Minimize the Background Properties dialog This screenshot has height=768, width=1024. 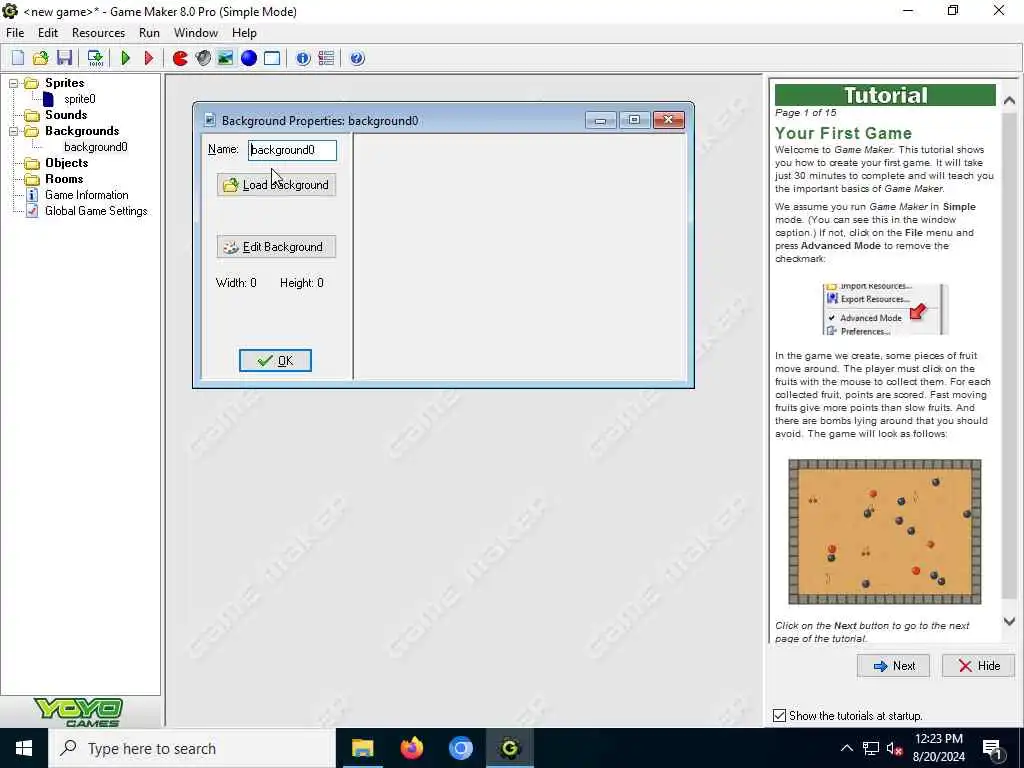[600, 120]
